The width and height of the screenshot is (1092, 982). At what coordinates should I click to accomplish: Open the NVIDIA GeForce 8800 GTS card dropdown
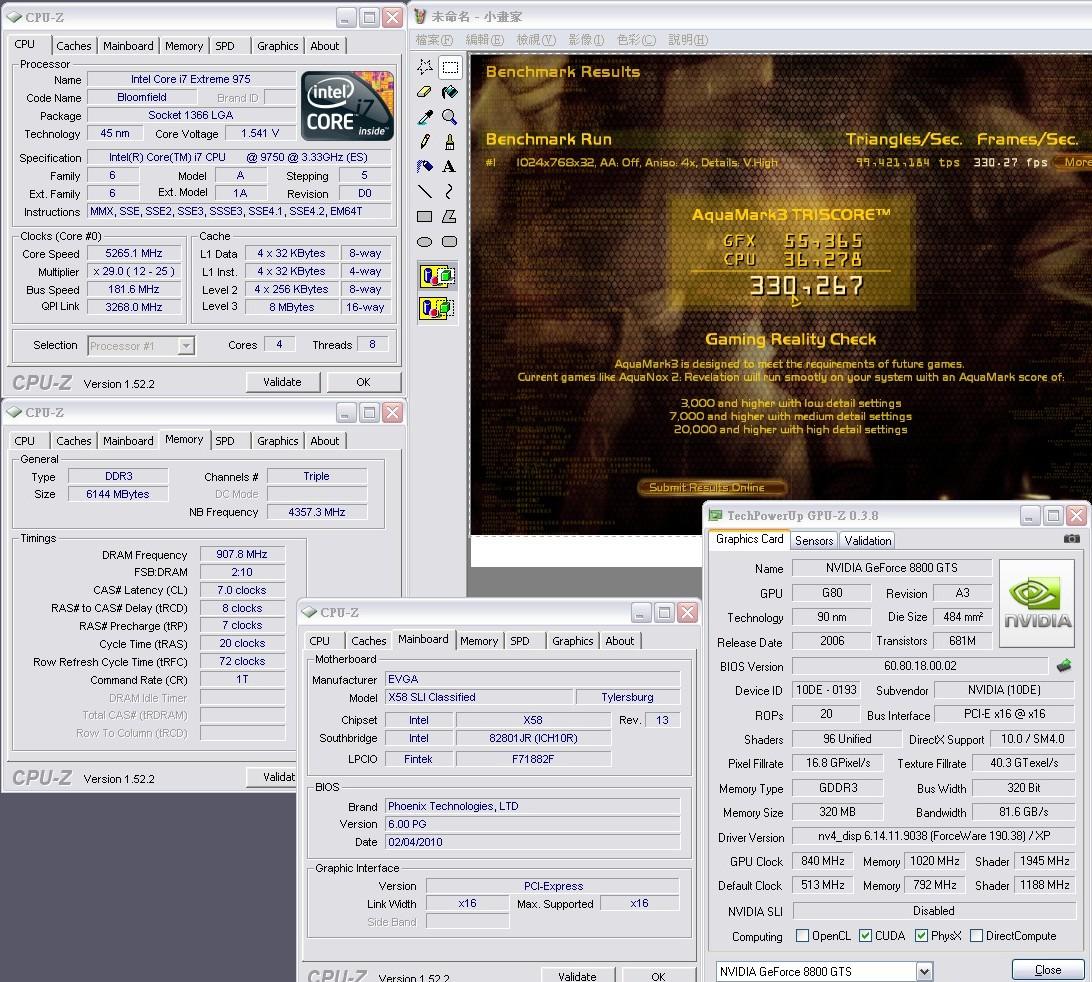(x=923, y=971)
